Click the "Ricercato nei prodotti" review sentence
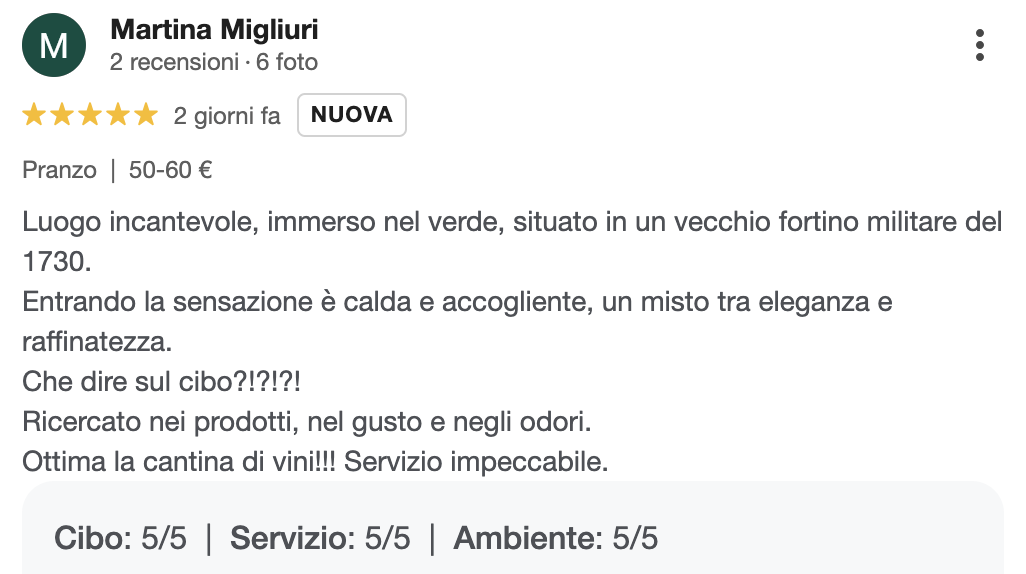The width and height of the screenshot is (1026, 574). tap(308, 421)
